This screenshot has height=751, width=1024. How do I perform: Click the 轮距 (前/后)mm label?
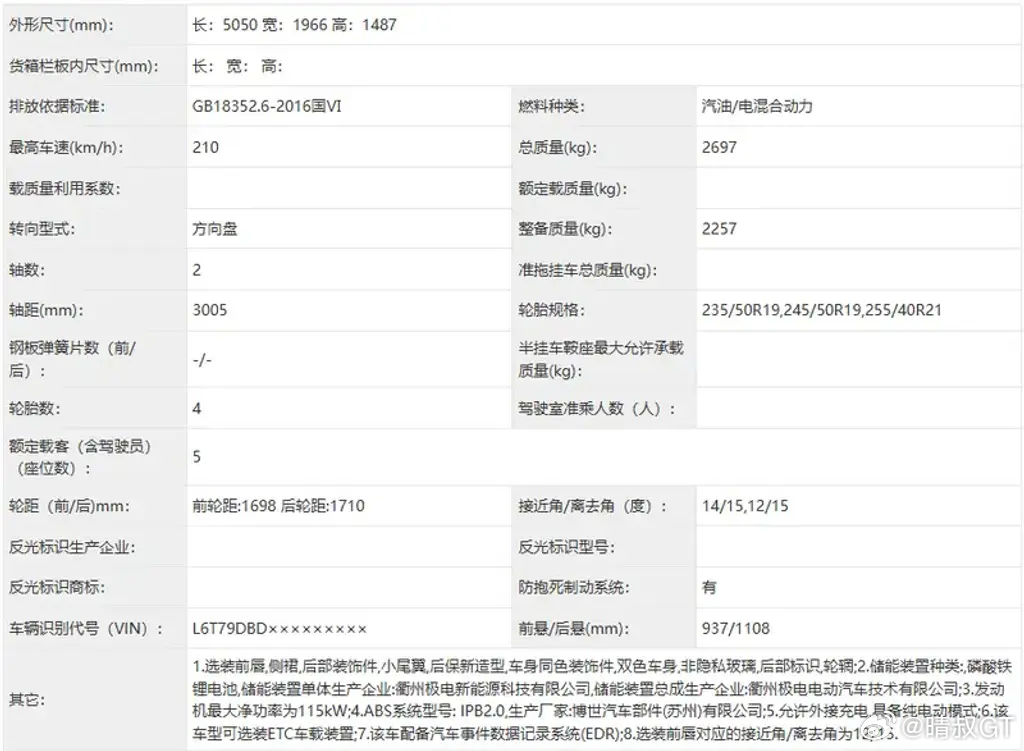69,506
